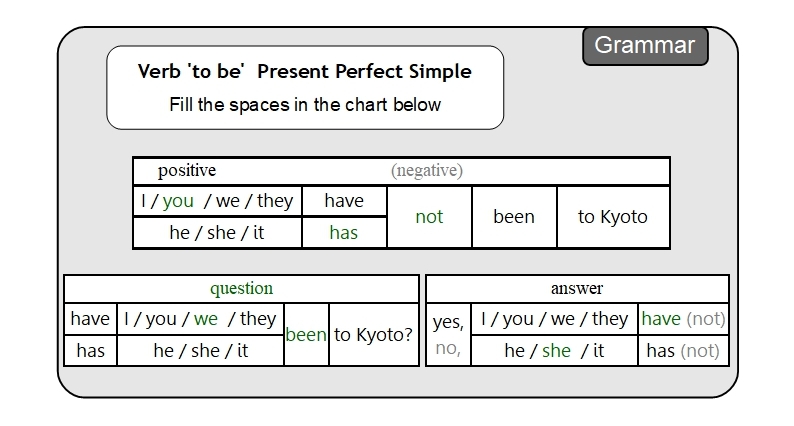Image resolution: width=794 pixels, height=426 pixels.
Task: Select the 'positive' header cell
Action: point(187,171)
